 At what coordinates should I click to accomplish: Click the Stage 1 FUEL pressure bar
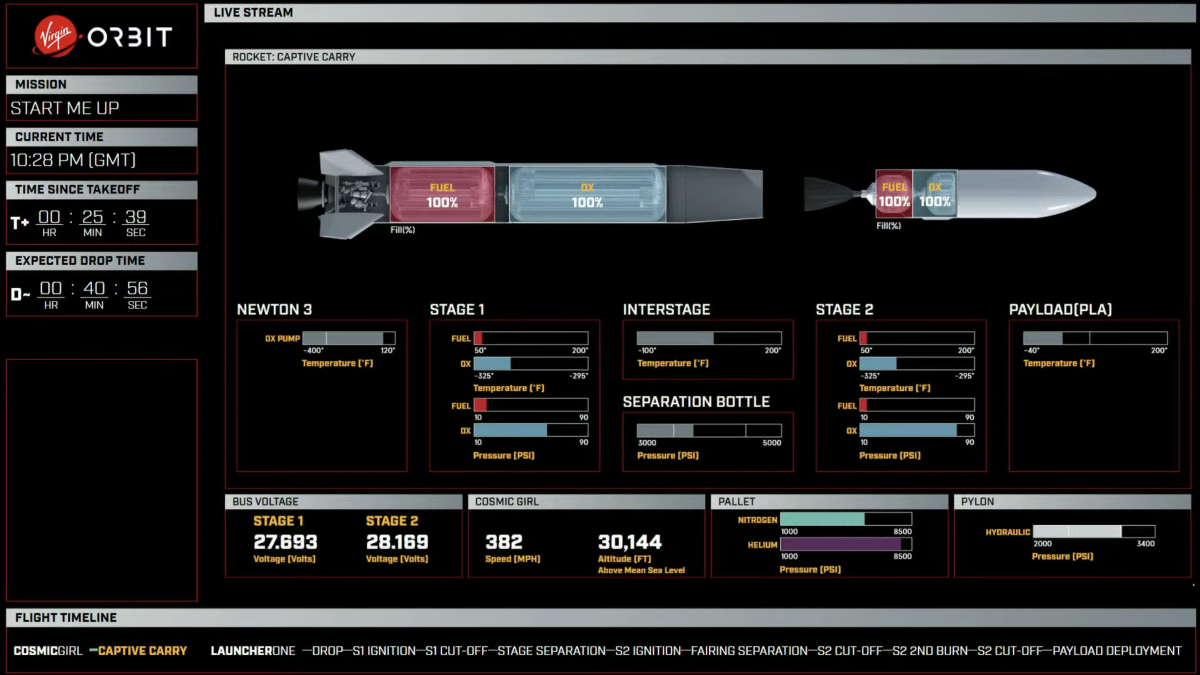[x=531, y=405]
